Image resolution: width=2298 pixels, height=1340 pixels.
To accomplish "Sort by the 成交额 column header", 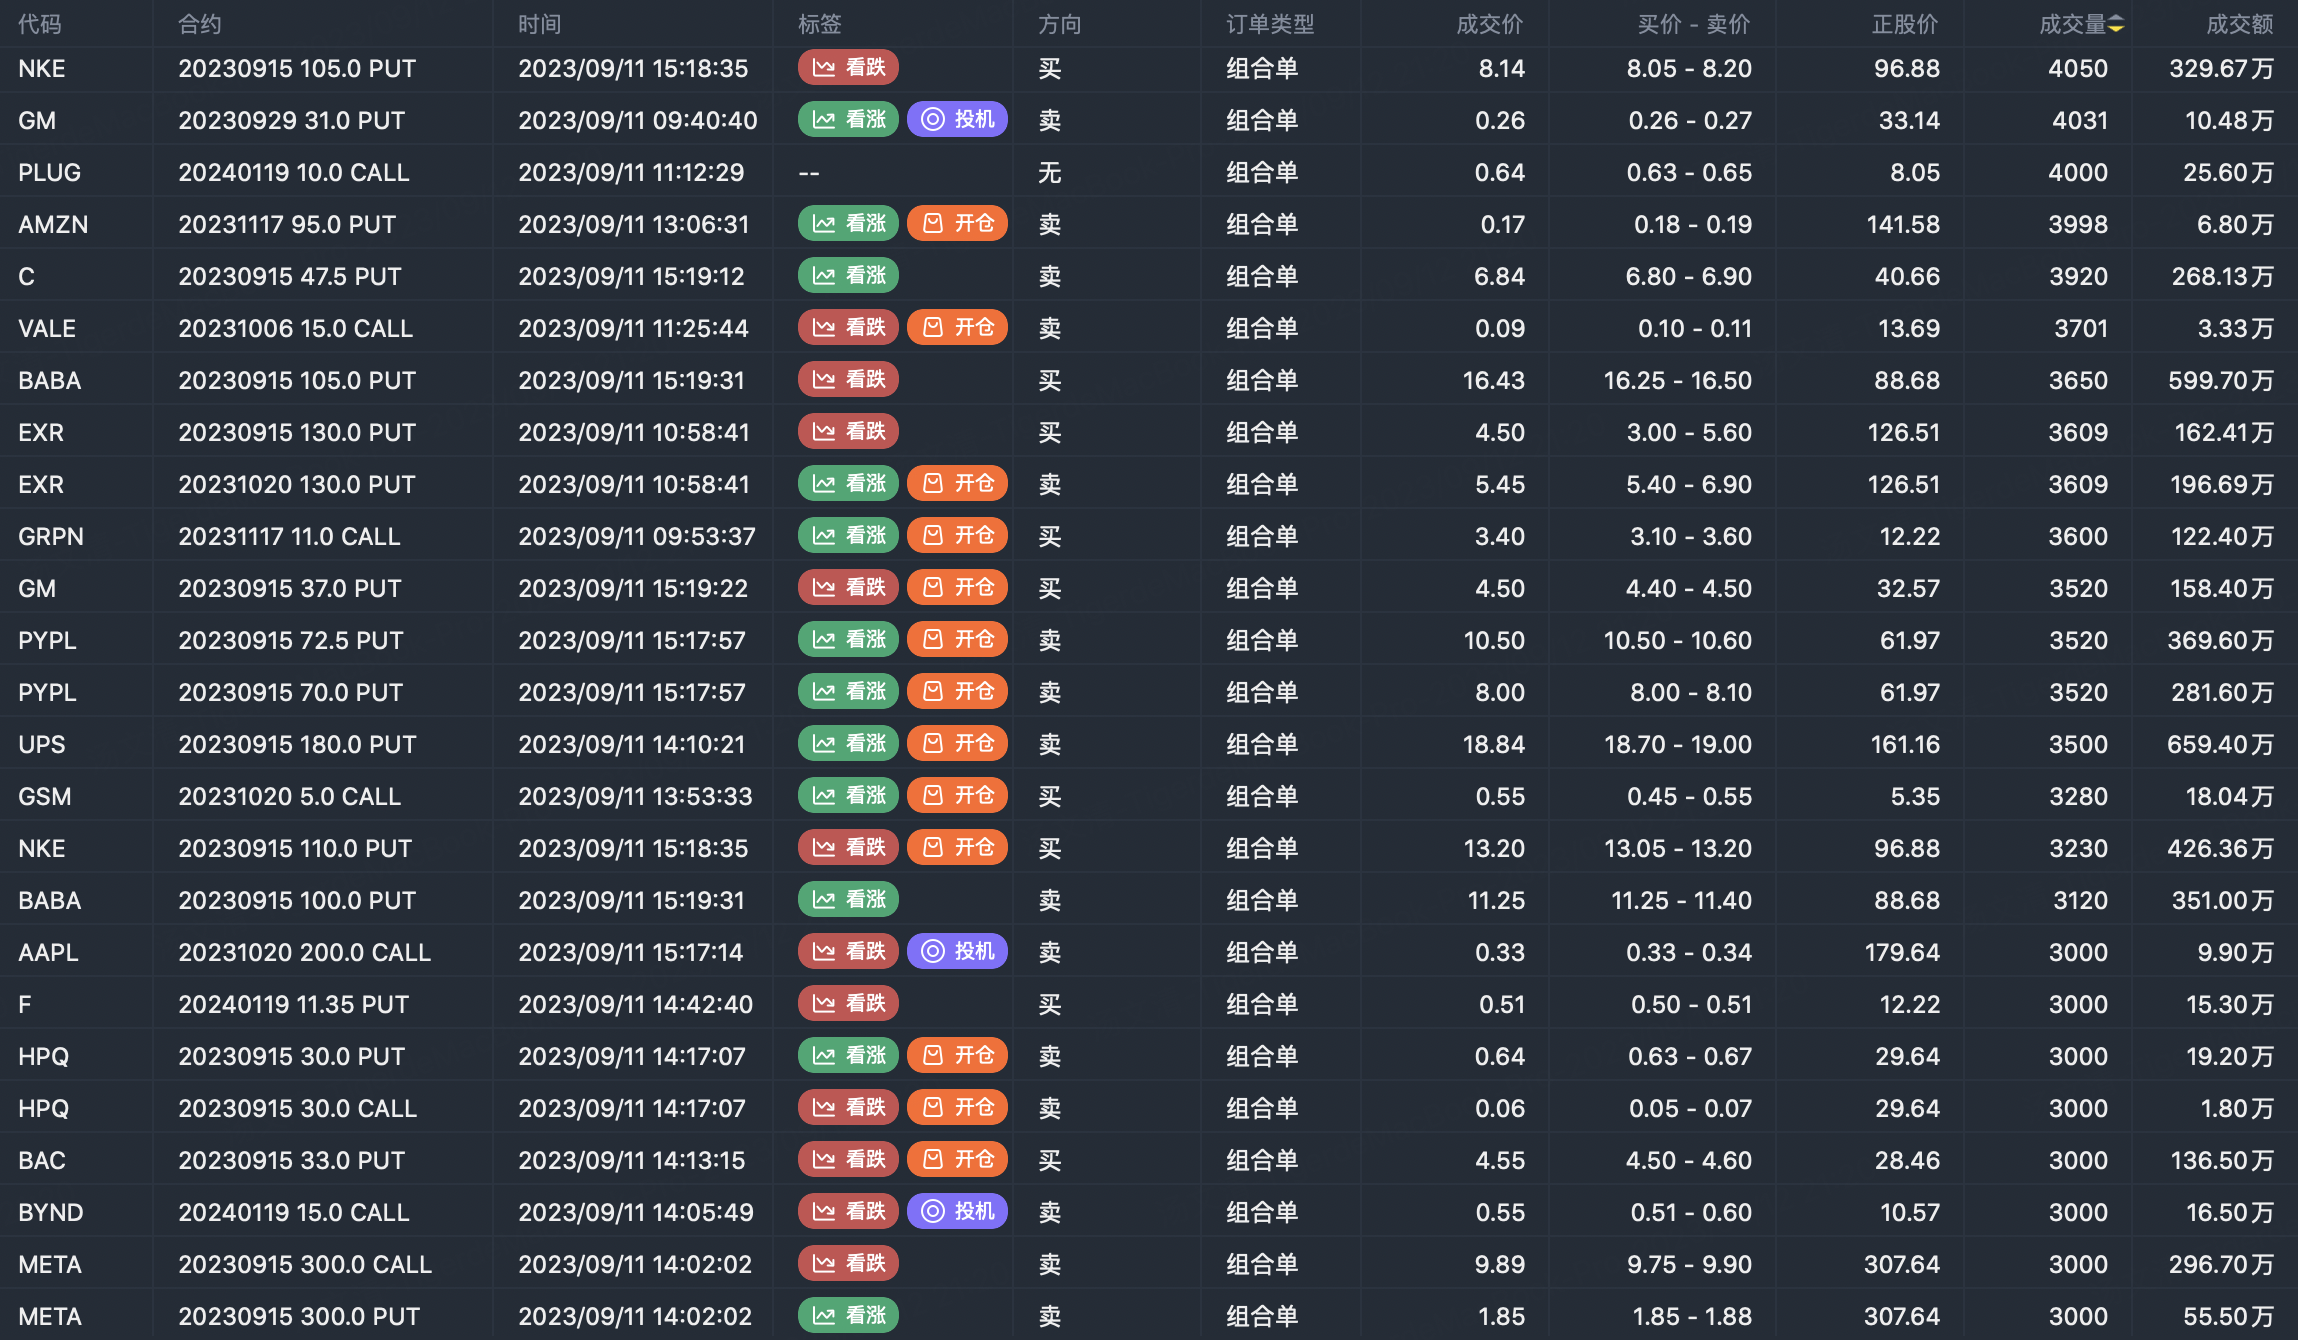I will [2239, 25].
